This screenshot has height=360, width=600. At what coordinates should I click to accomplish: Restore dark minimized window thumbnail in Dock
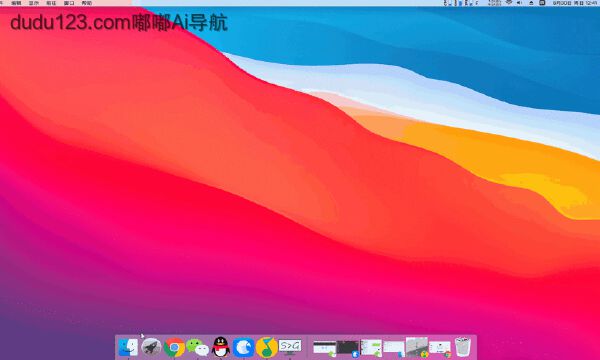pos(347,348)
